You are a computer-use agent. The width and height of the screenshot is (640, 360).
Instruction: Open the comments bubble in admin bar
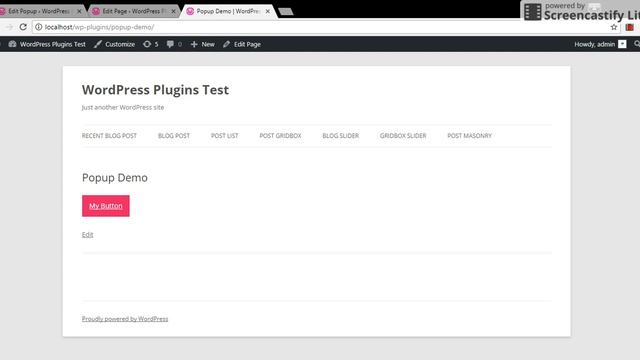pos(174,44)
